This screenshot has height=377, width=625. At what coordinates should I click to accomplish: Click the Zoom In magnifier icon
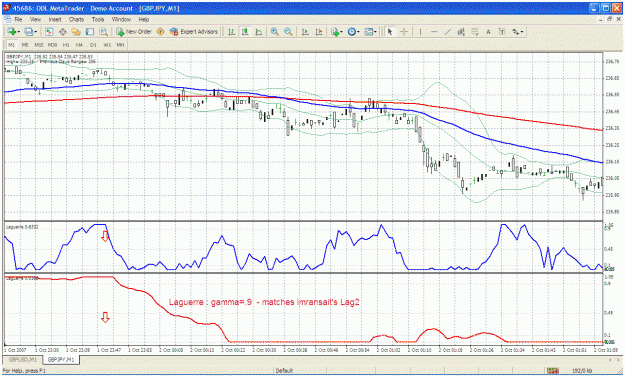274,32
